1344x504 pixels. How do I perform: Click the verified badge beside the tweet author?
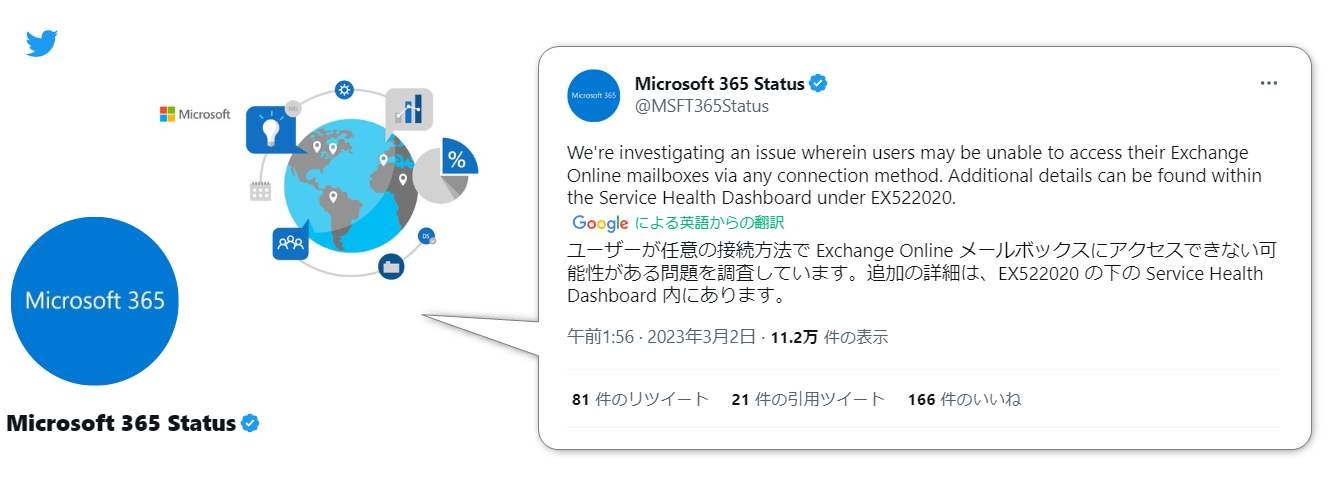[818, 84]
